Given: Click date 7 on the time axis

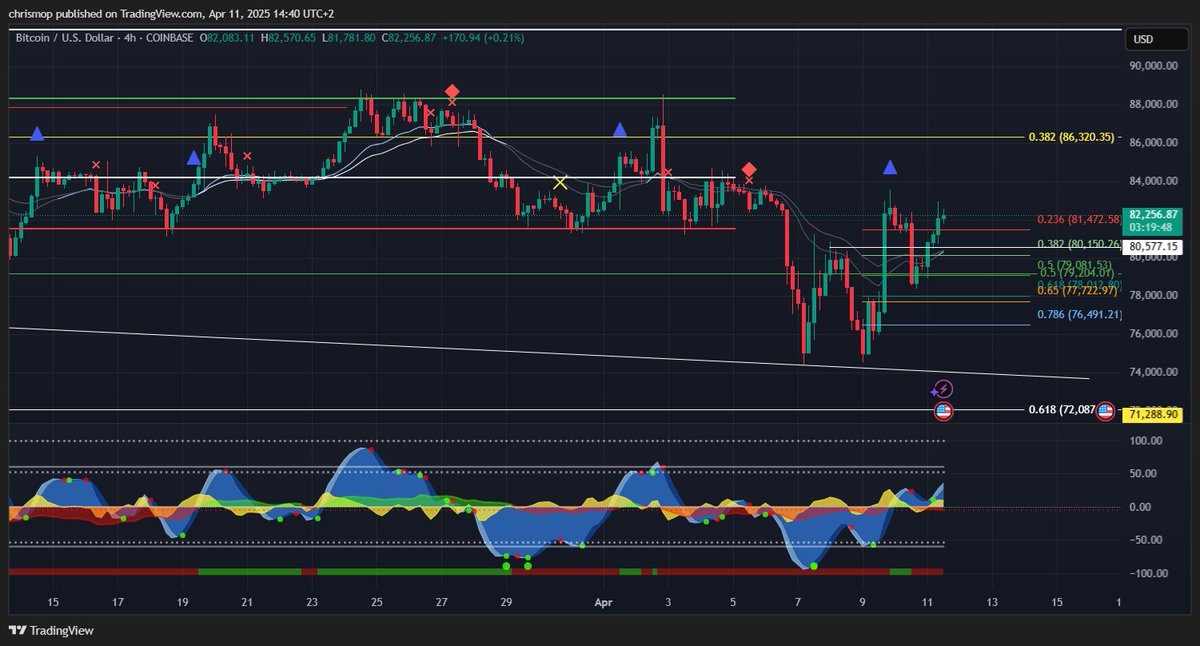Looking at the screenshot, I should [798, 603].
